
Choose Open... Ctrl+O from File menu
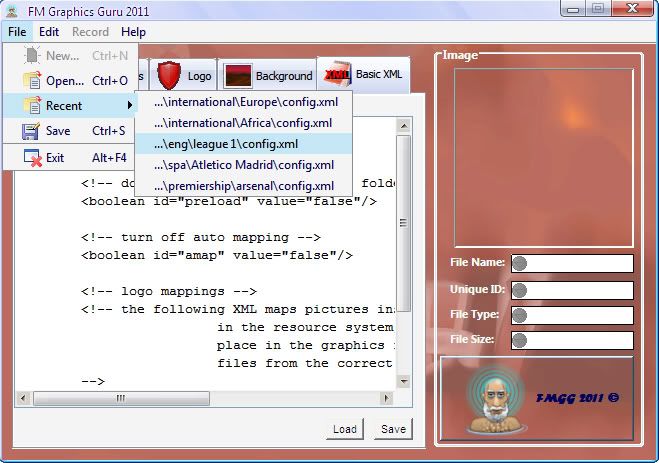[x=71, y=80]
